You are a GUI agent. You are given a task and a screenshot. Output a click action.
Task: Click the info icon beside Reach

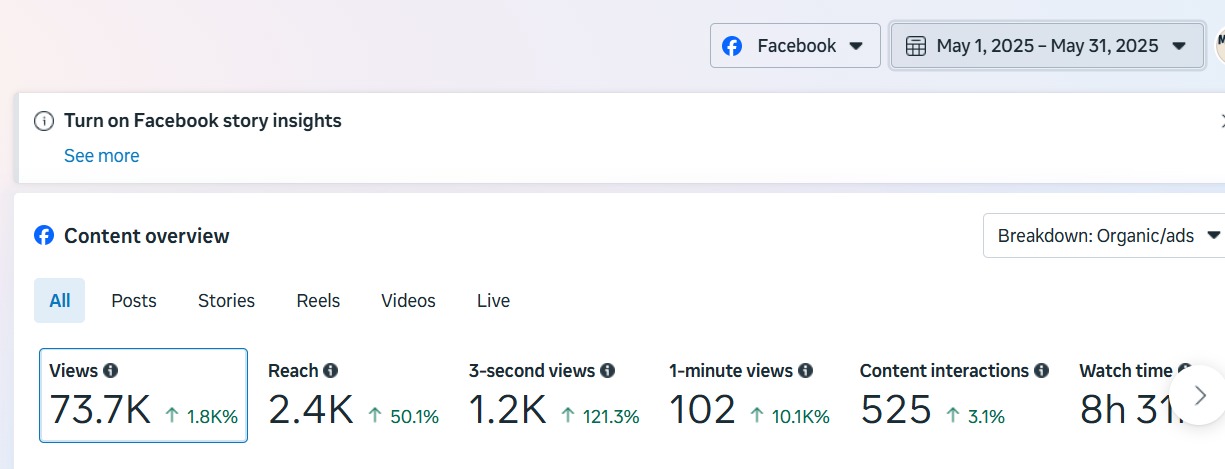tap(330, 371)
